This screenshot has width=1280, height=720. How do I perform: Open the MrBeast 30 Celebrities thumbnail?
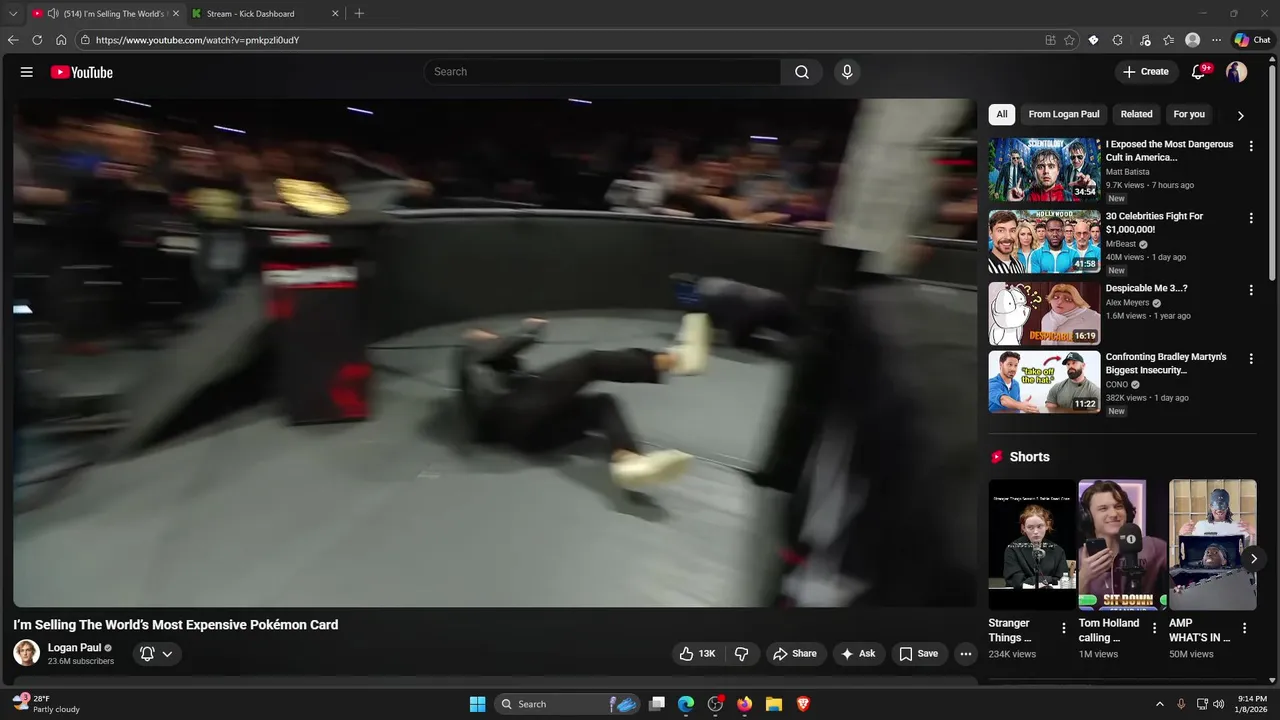[1044, 241]
